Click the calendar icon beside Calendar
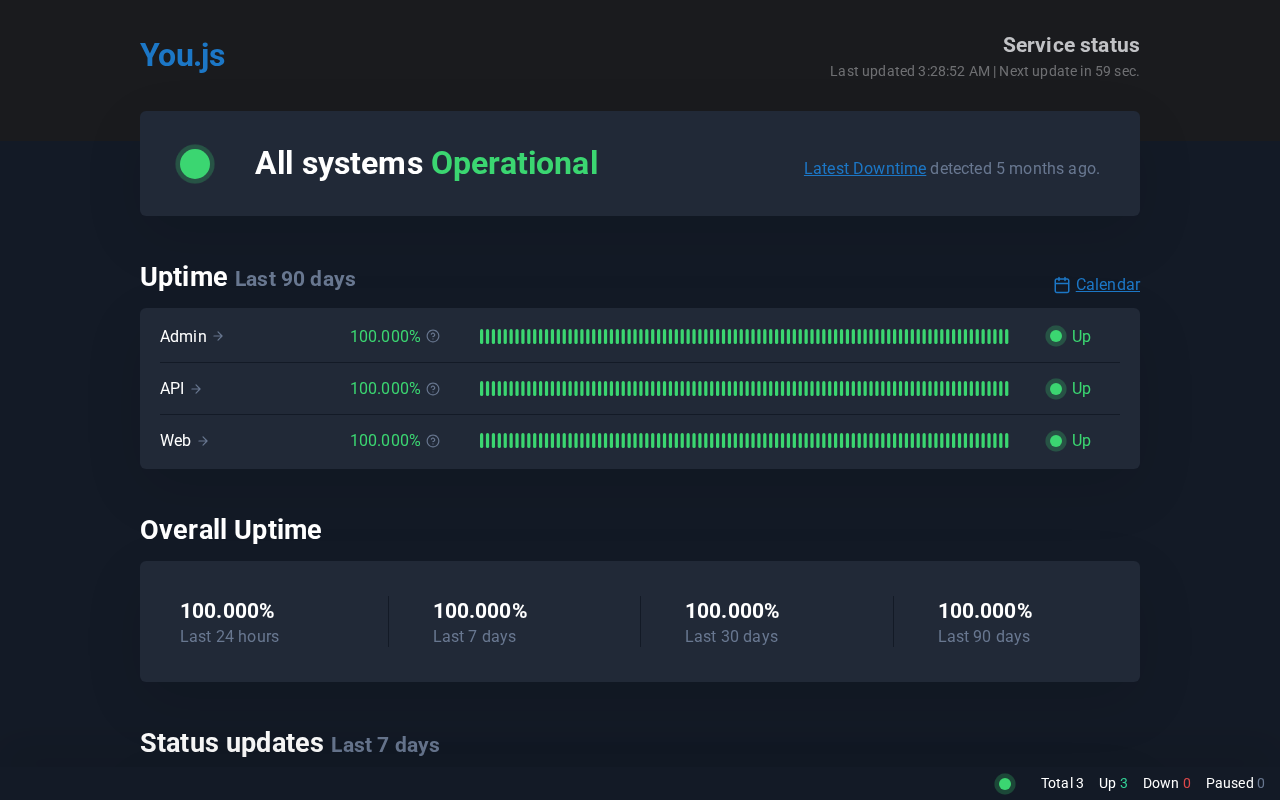The height and width of the screenshot is (800, 1280). tap(1062, 285)
